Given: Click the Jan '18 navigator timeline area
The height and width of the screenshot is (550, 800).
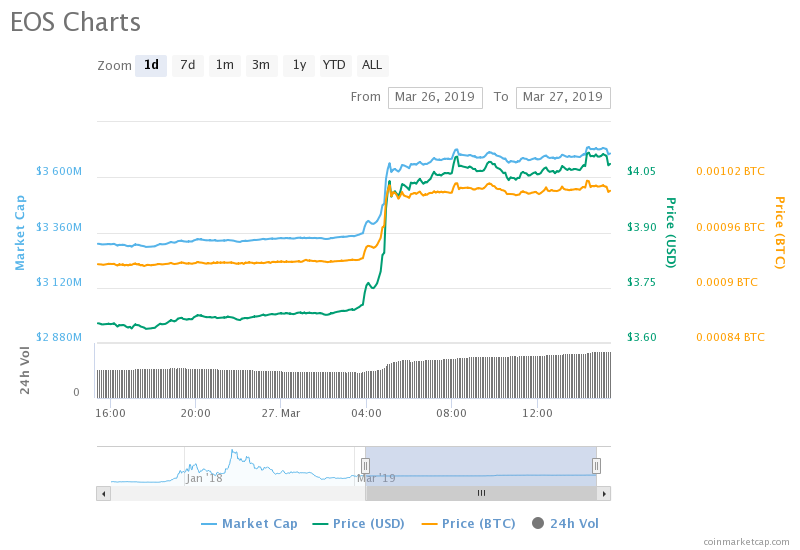Looking at the screenshot, I should point(204,477).
